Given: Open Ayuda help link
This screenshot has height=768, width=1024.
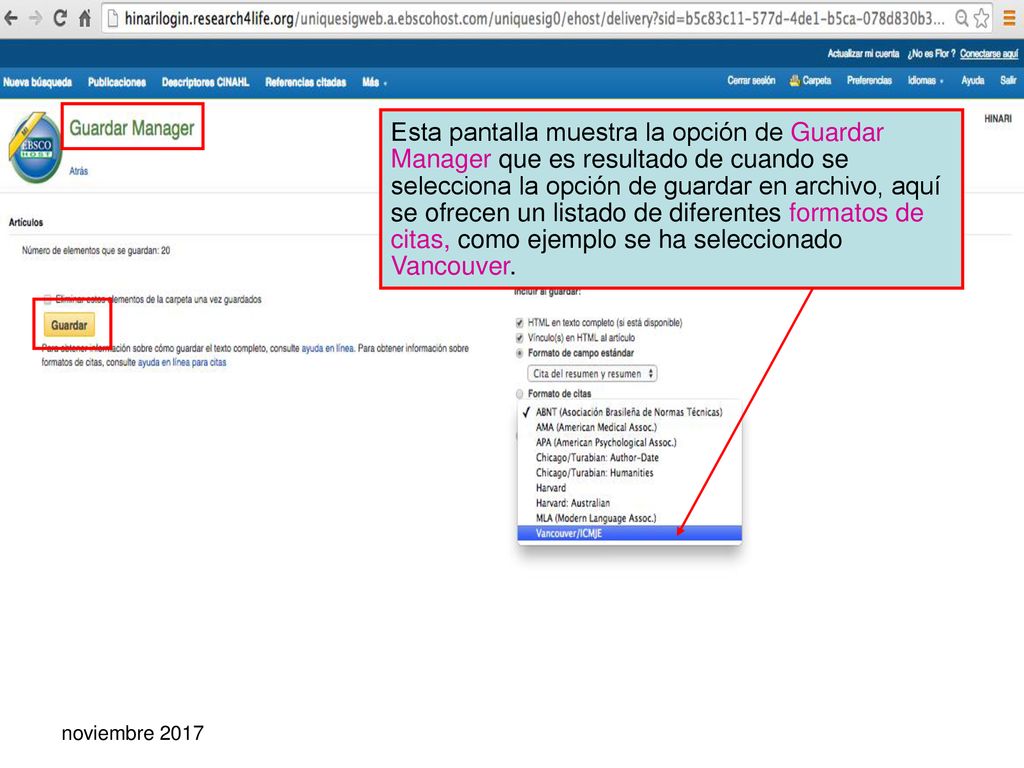Looking at the screenshot, I should point(972,80).
